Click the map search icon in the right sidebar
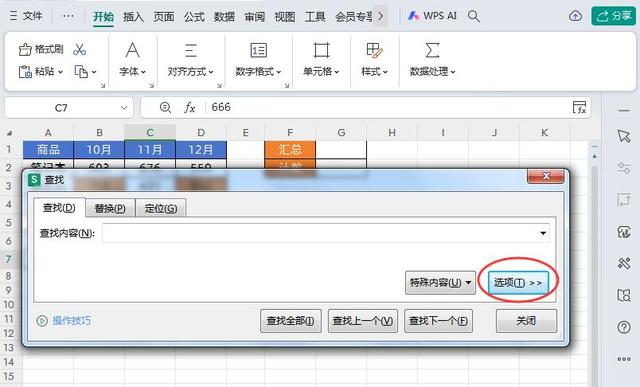The image size is (640, 387). point(624,295)
